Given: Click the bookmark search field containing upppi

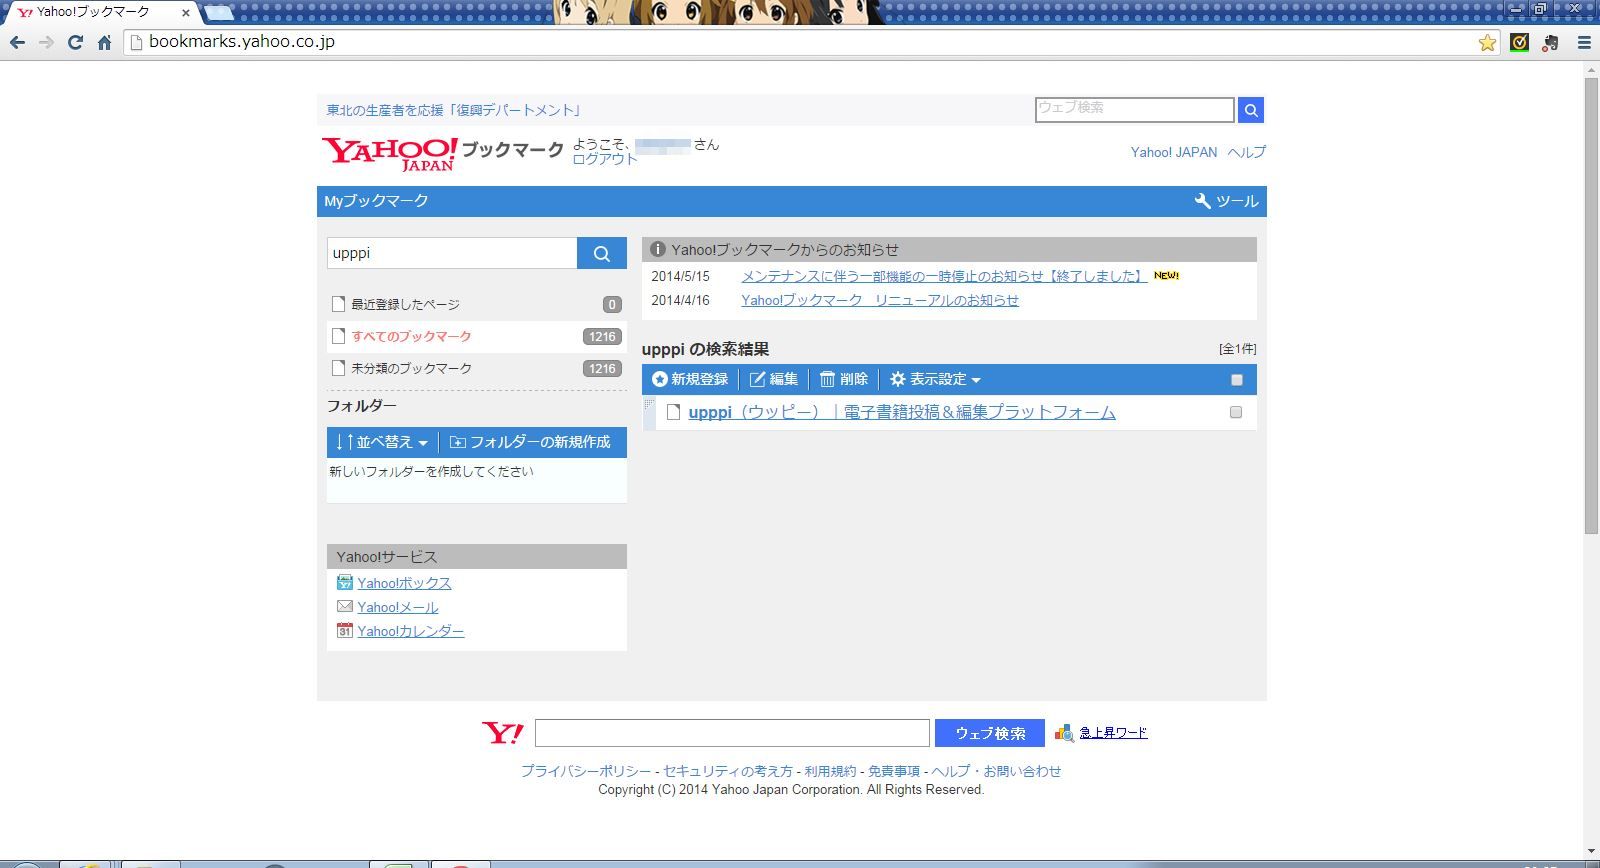Looking at the screenshot, I should point(452,253).
